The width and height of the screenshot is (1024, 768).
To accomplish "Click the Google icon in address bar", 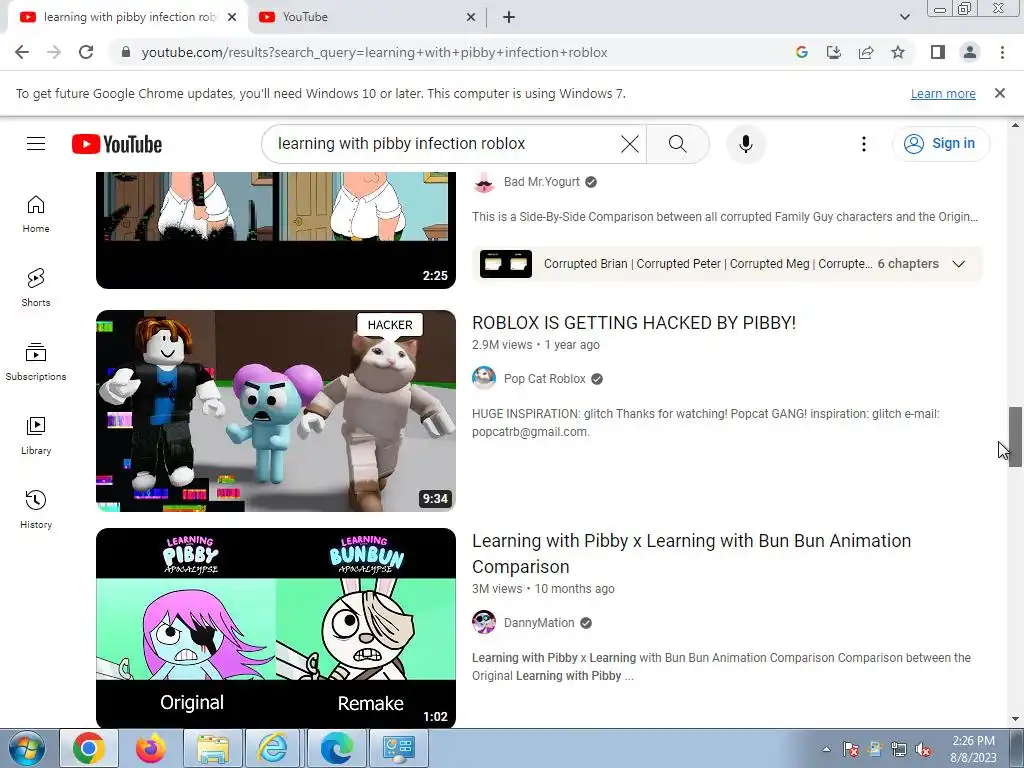I will click(x=802, y=52).
